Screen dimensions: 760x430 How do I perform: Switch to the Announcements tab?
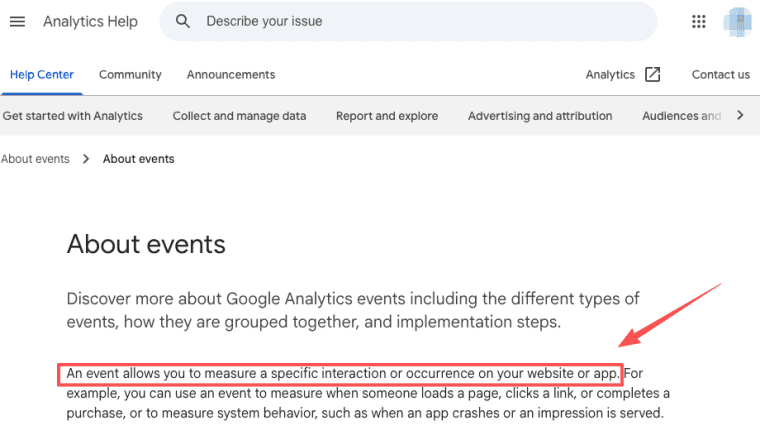[231, 75]
